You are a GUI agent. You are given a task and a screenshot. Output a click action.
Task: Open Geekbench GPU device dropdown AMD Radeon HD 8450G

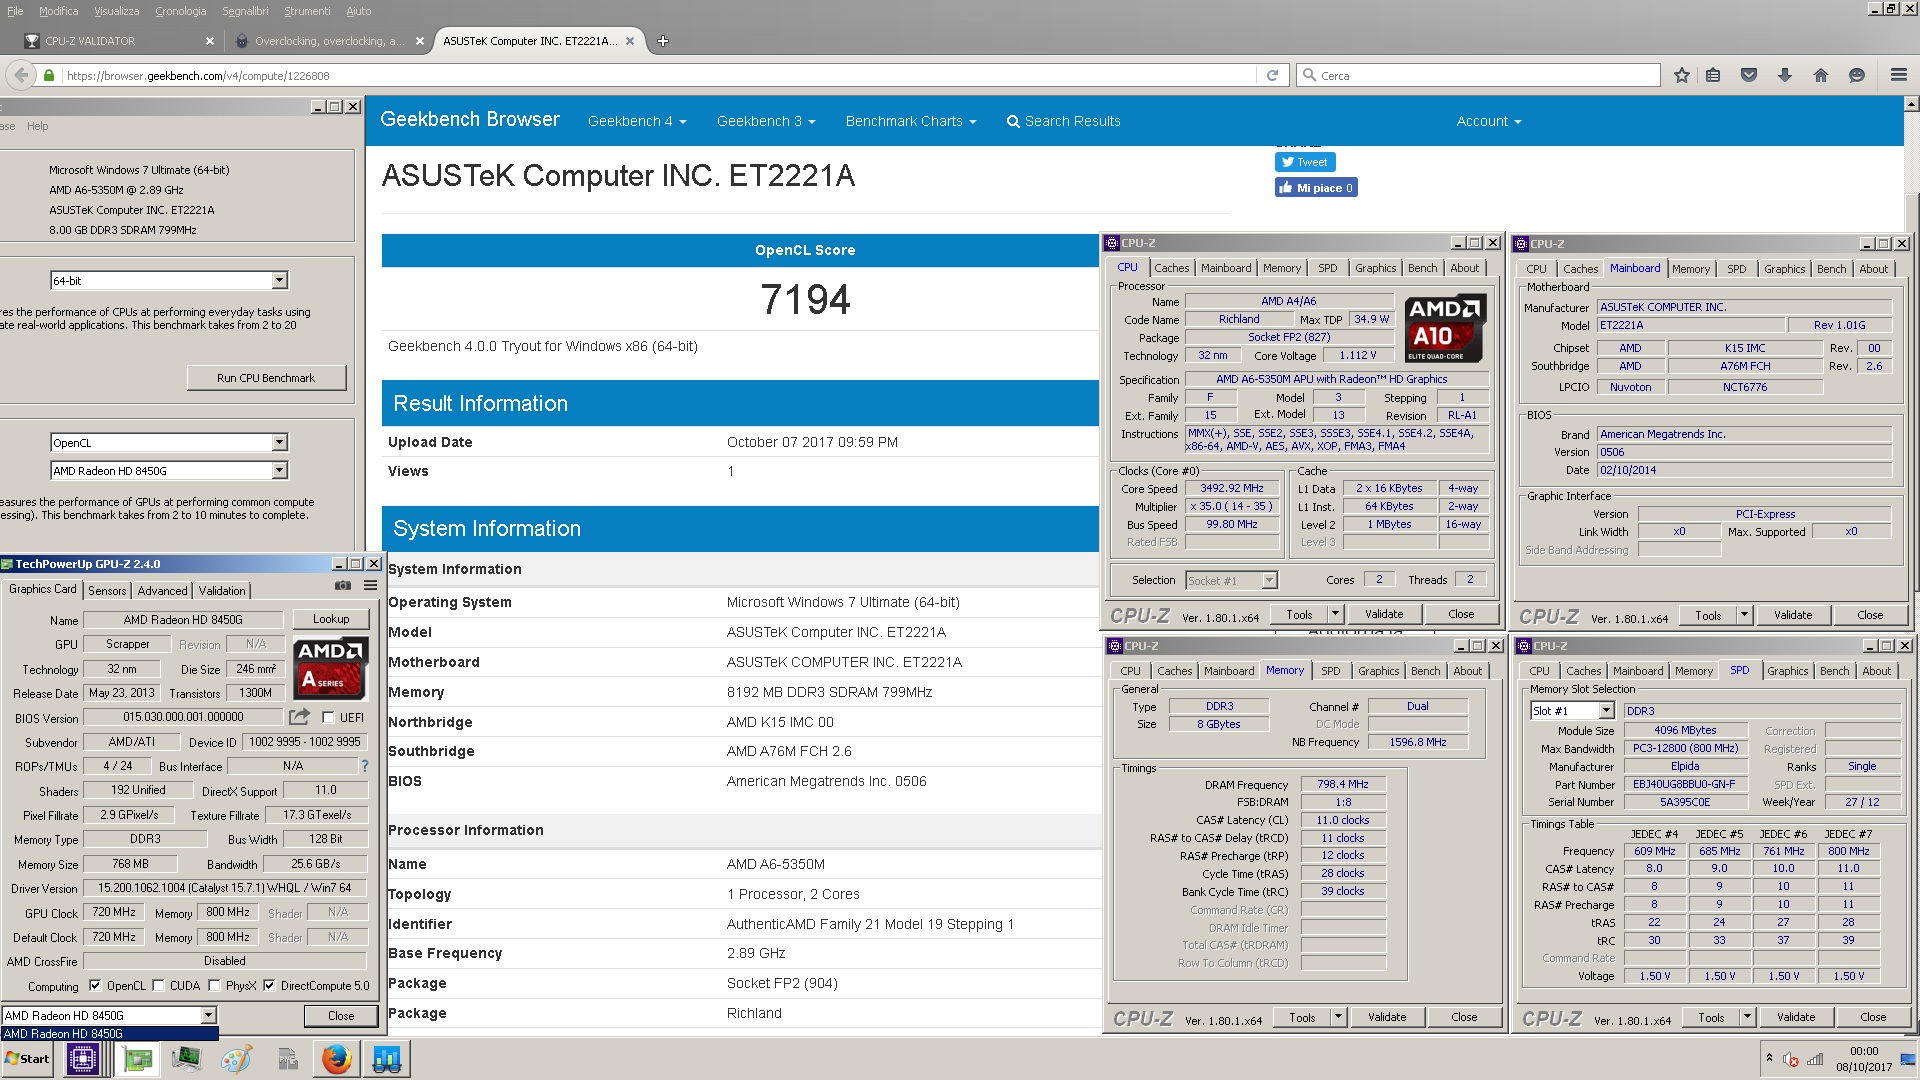(280, 470)
